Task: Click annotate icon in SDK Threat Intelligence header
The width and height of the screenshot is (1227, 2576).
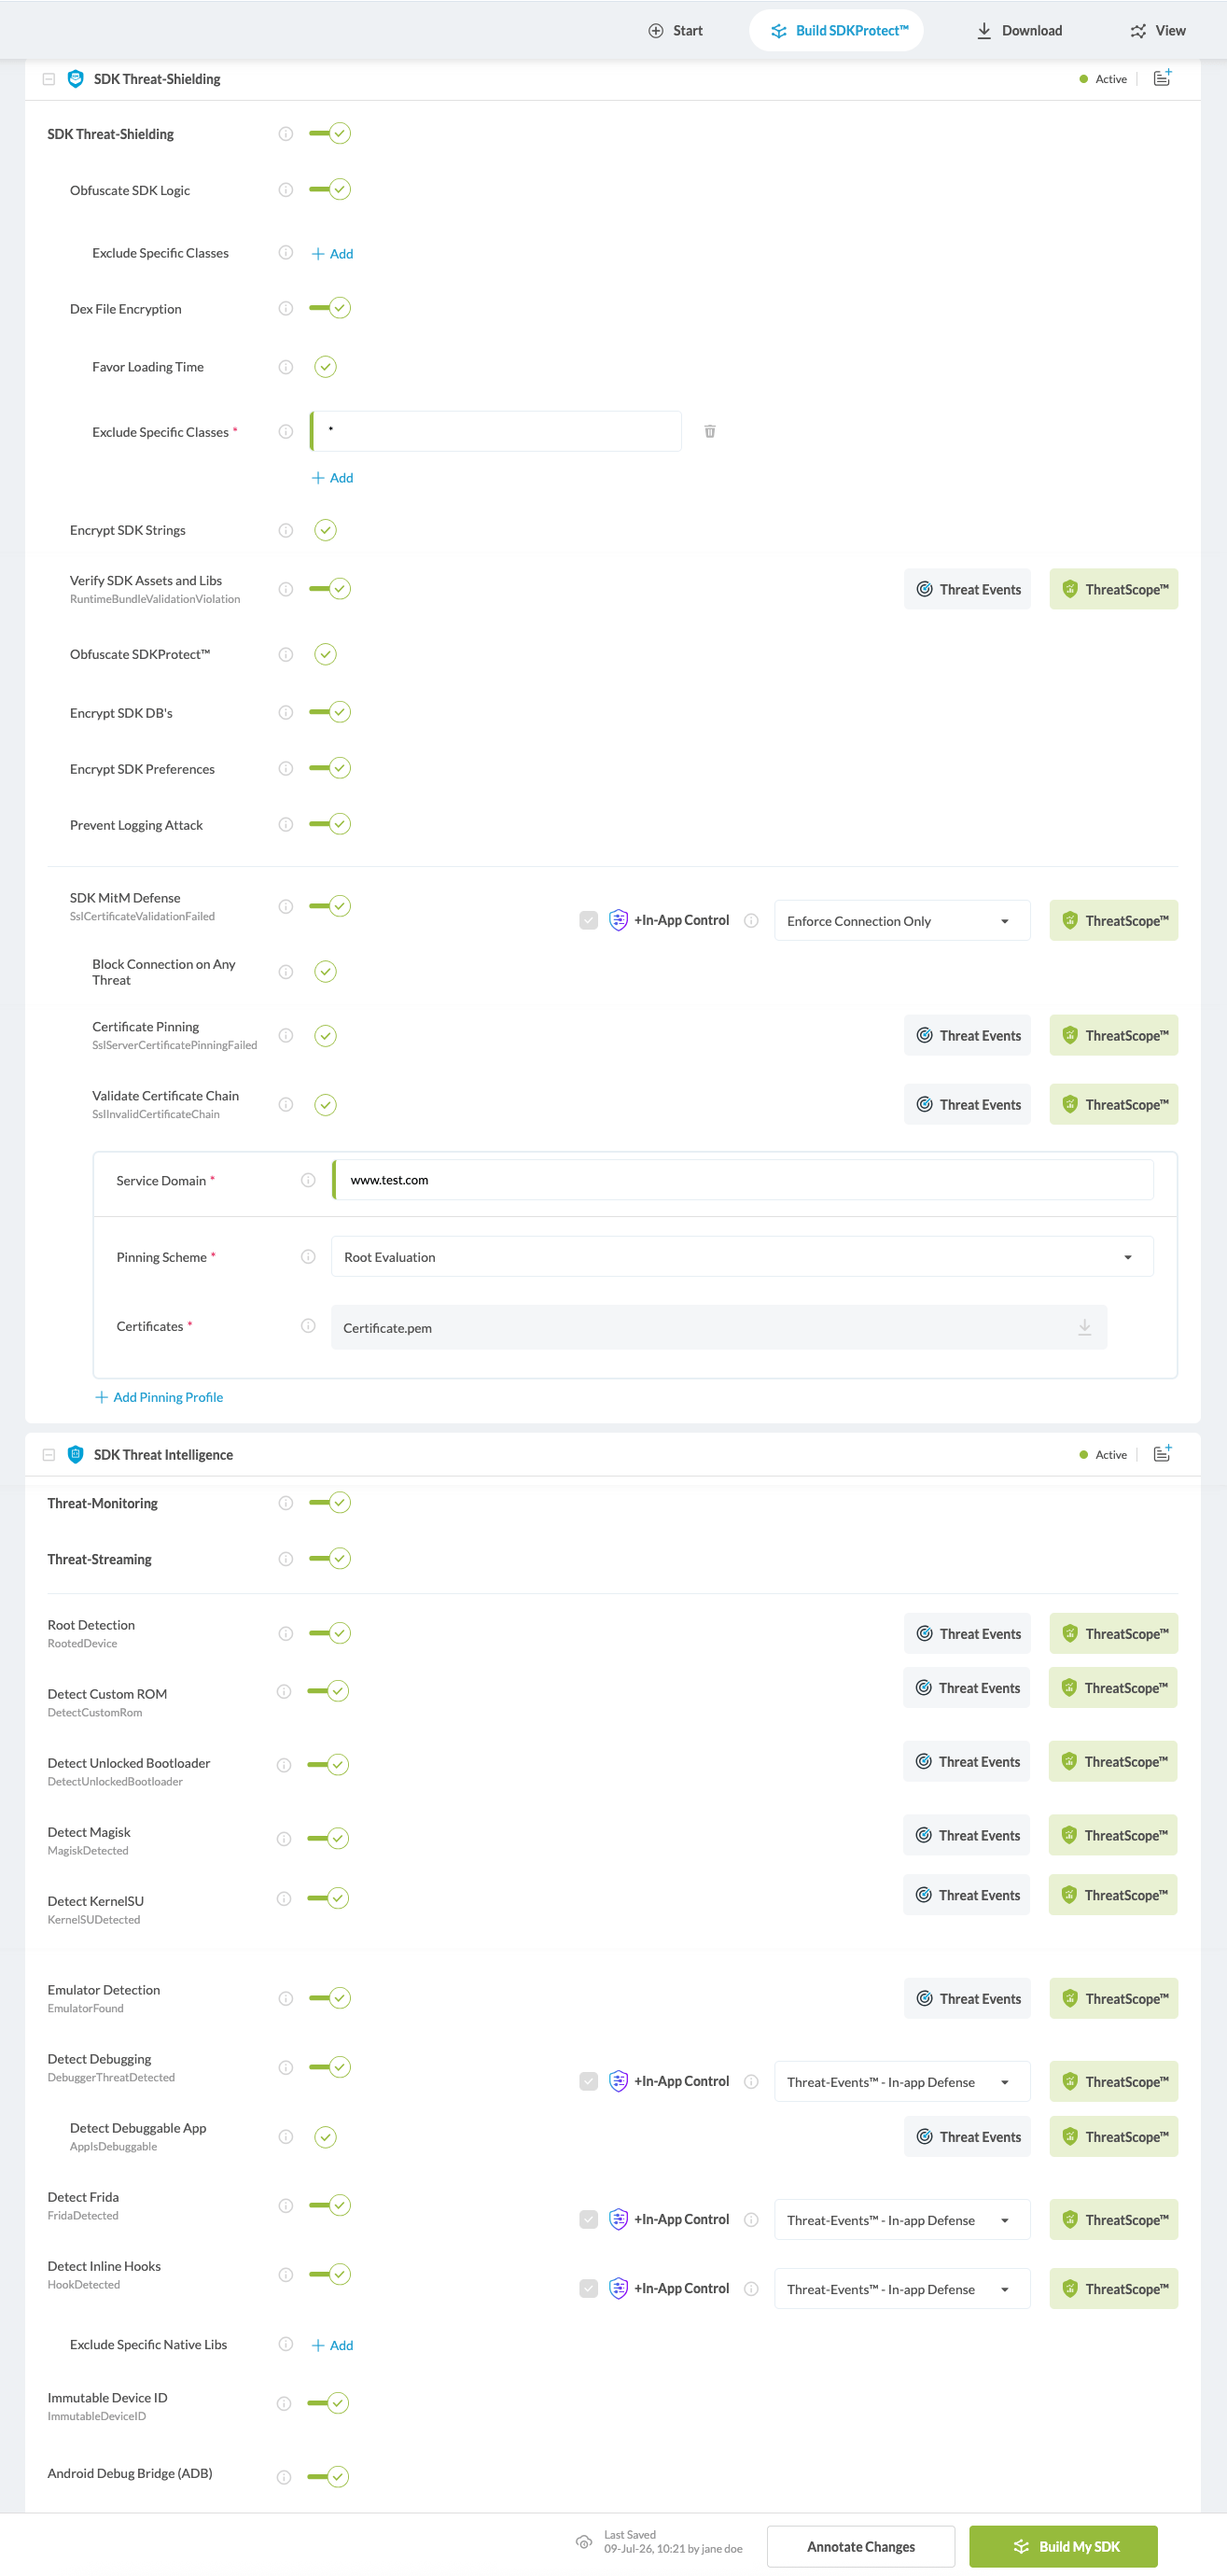Action: coord(1162,1454)
